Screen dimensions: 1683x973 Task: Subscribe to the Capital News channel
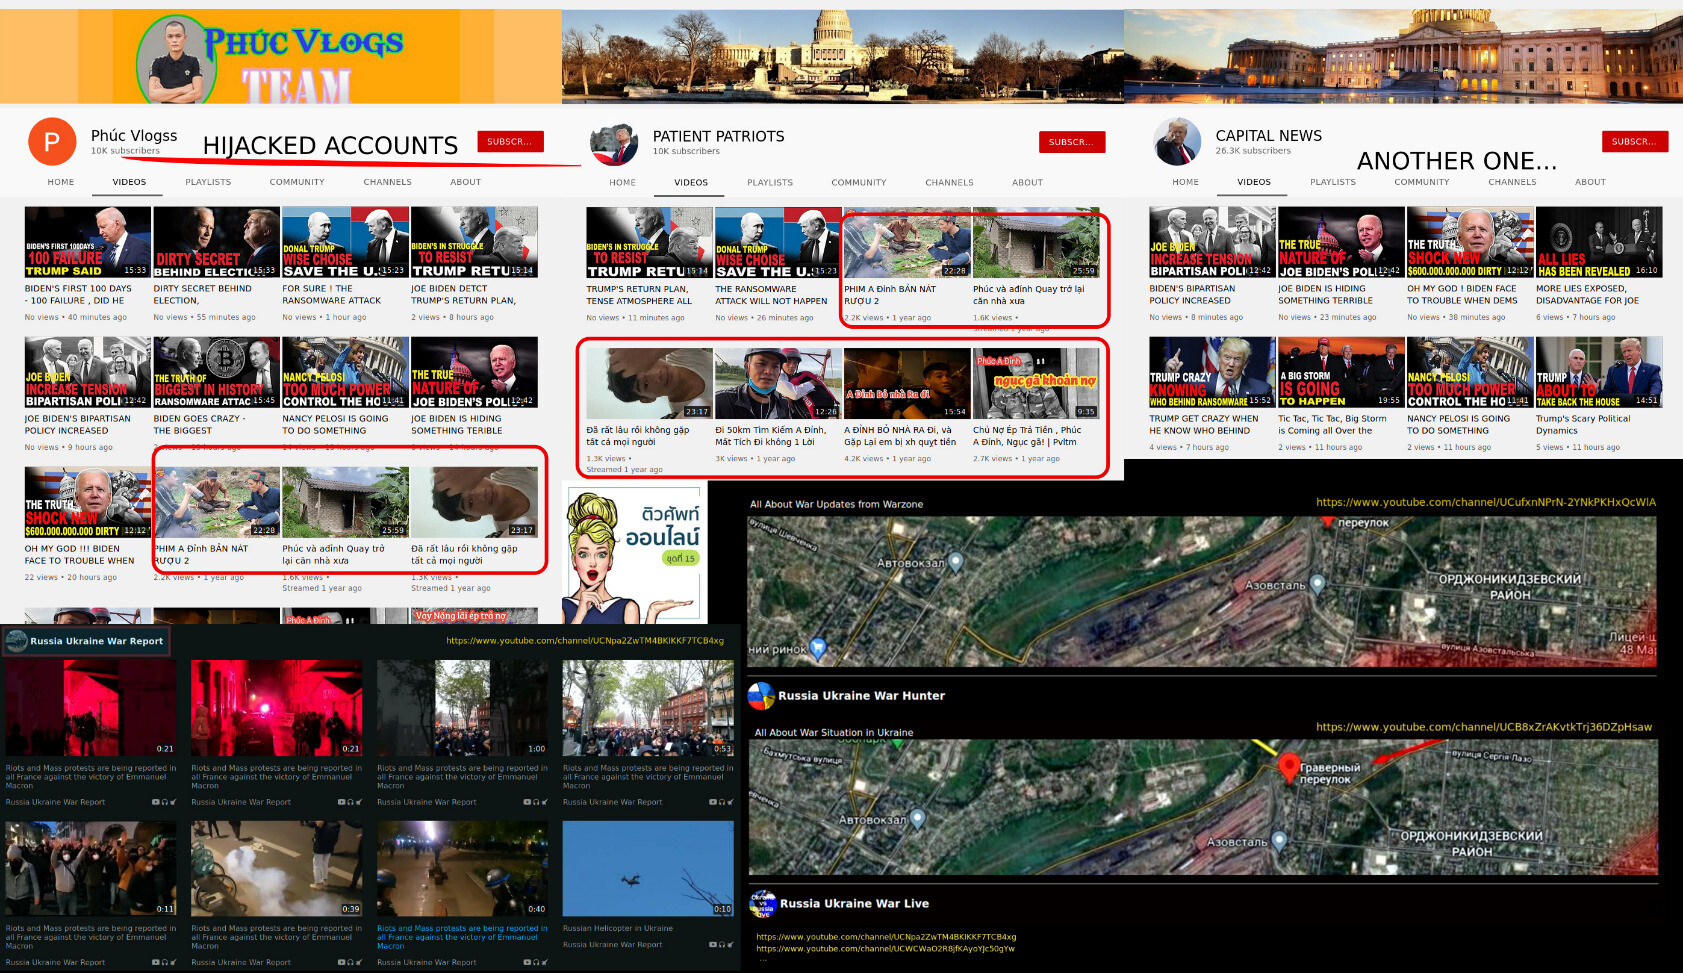tap(1634, 142)
